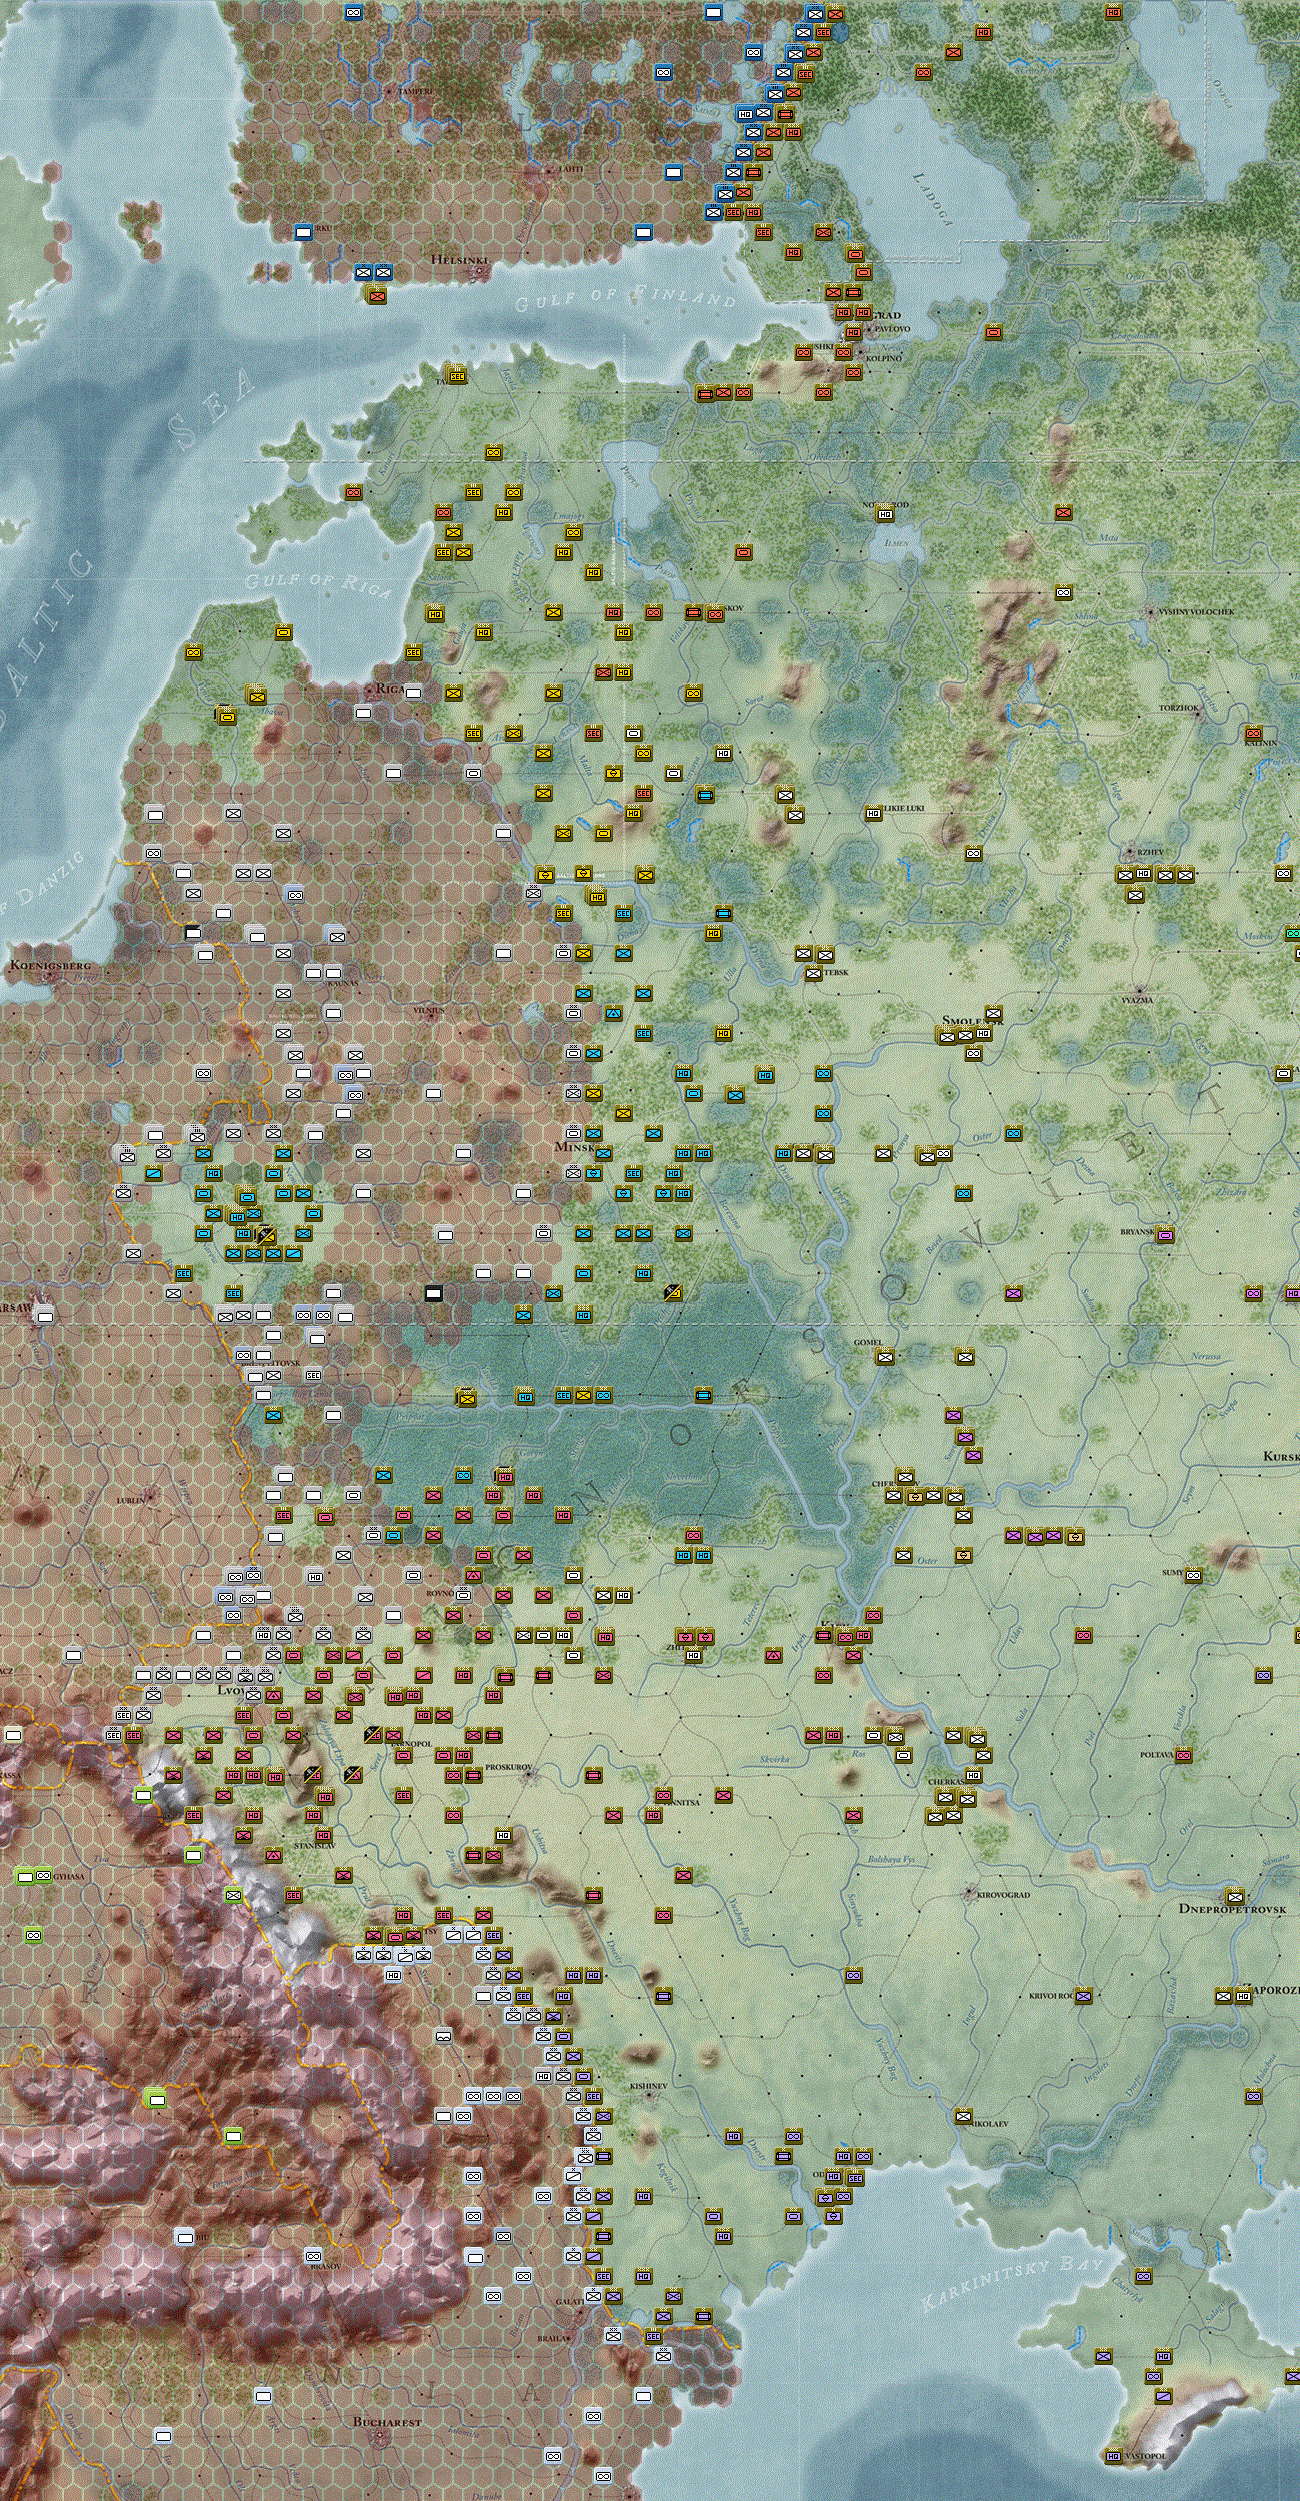Select the infantry counter on Dnepropetrovsk

(x=1234, y=1896)
